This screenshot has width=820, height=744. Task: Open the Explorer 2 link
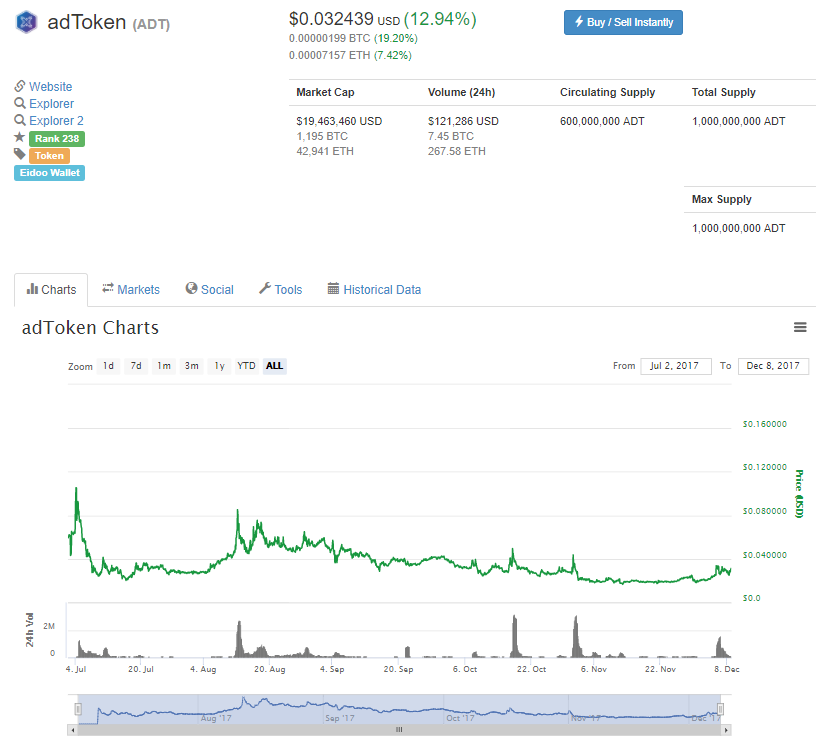coord(56,121)
